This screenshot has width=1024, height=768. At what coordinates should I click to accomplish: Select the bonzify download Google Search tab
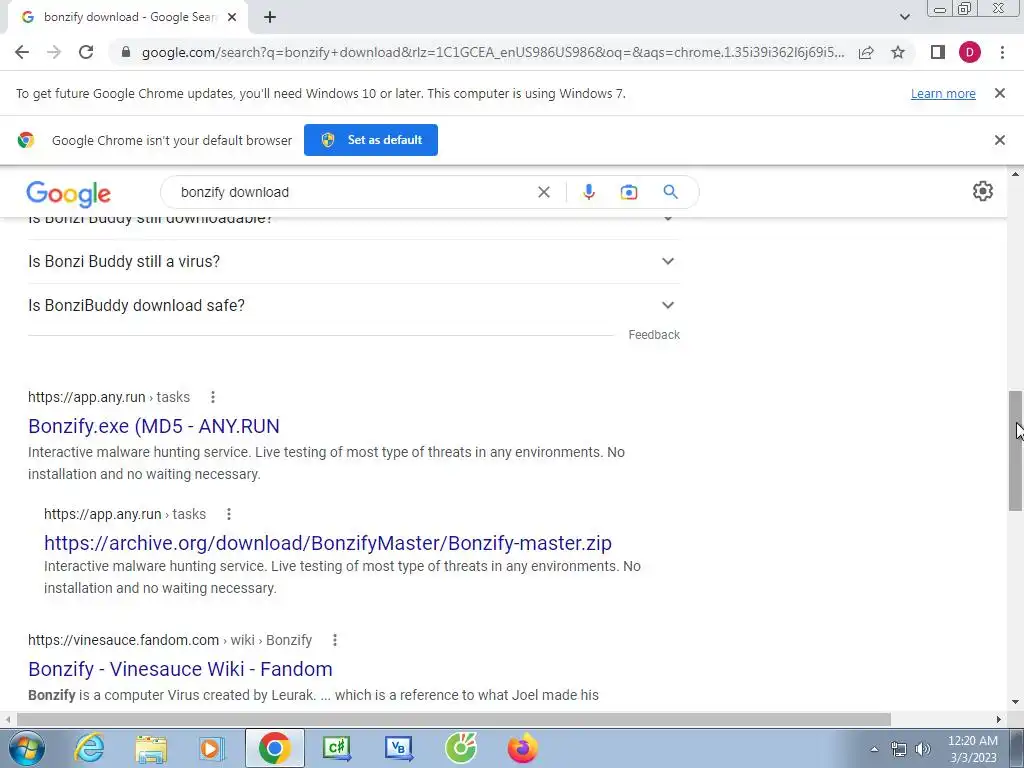(128, 18)
